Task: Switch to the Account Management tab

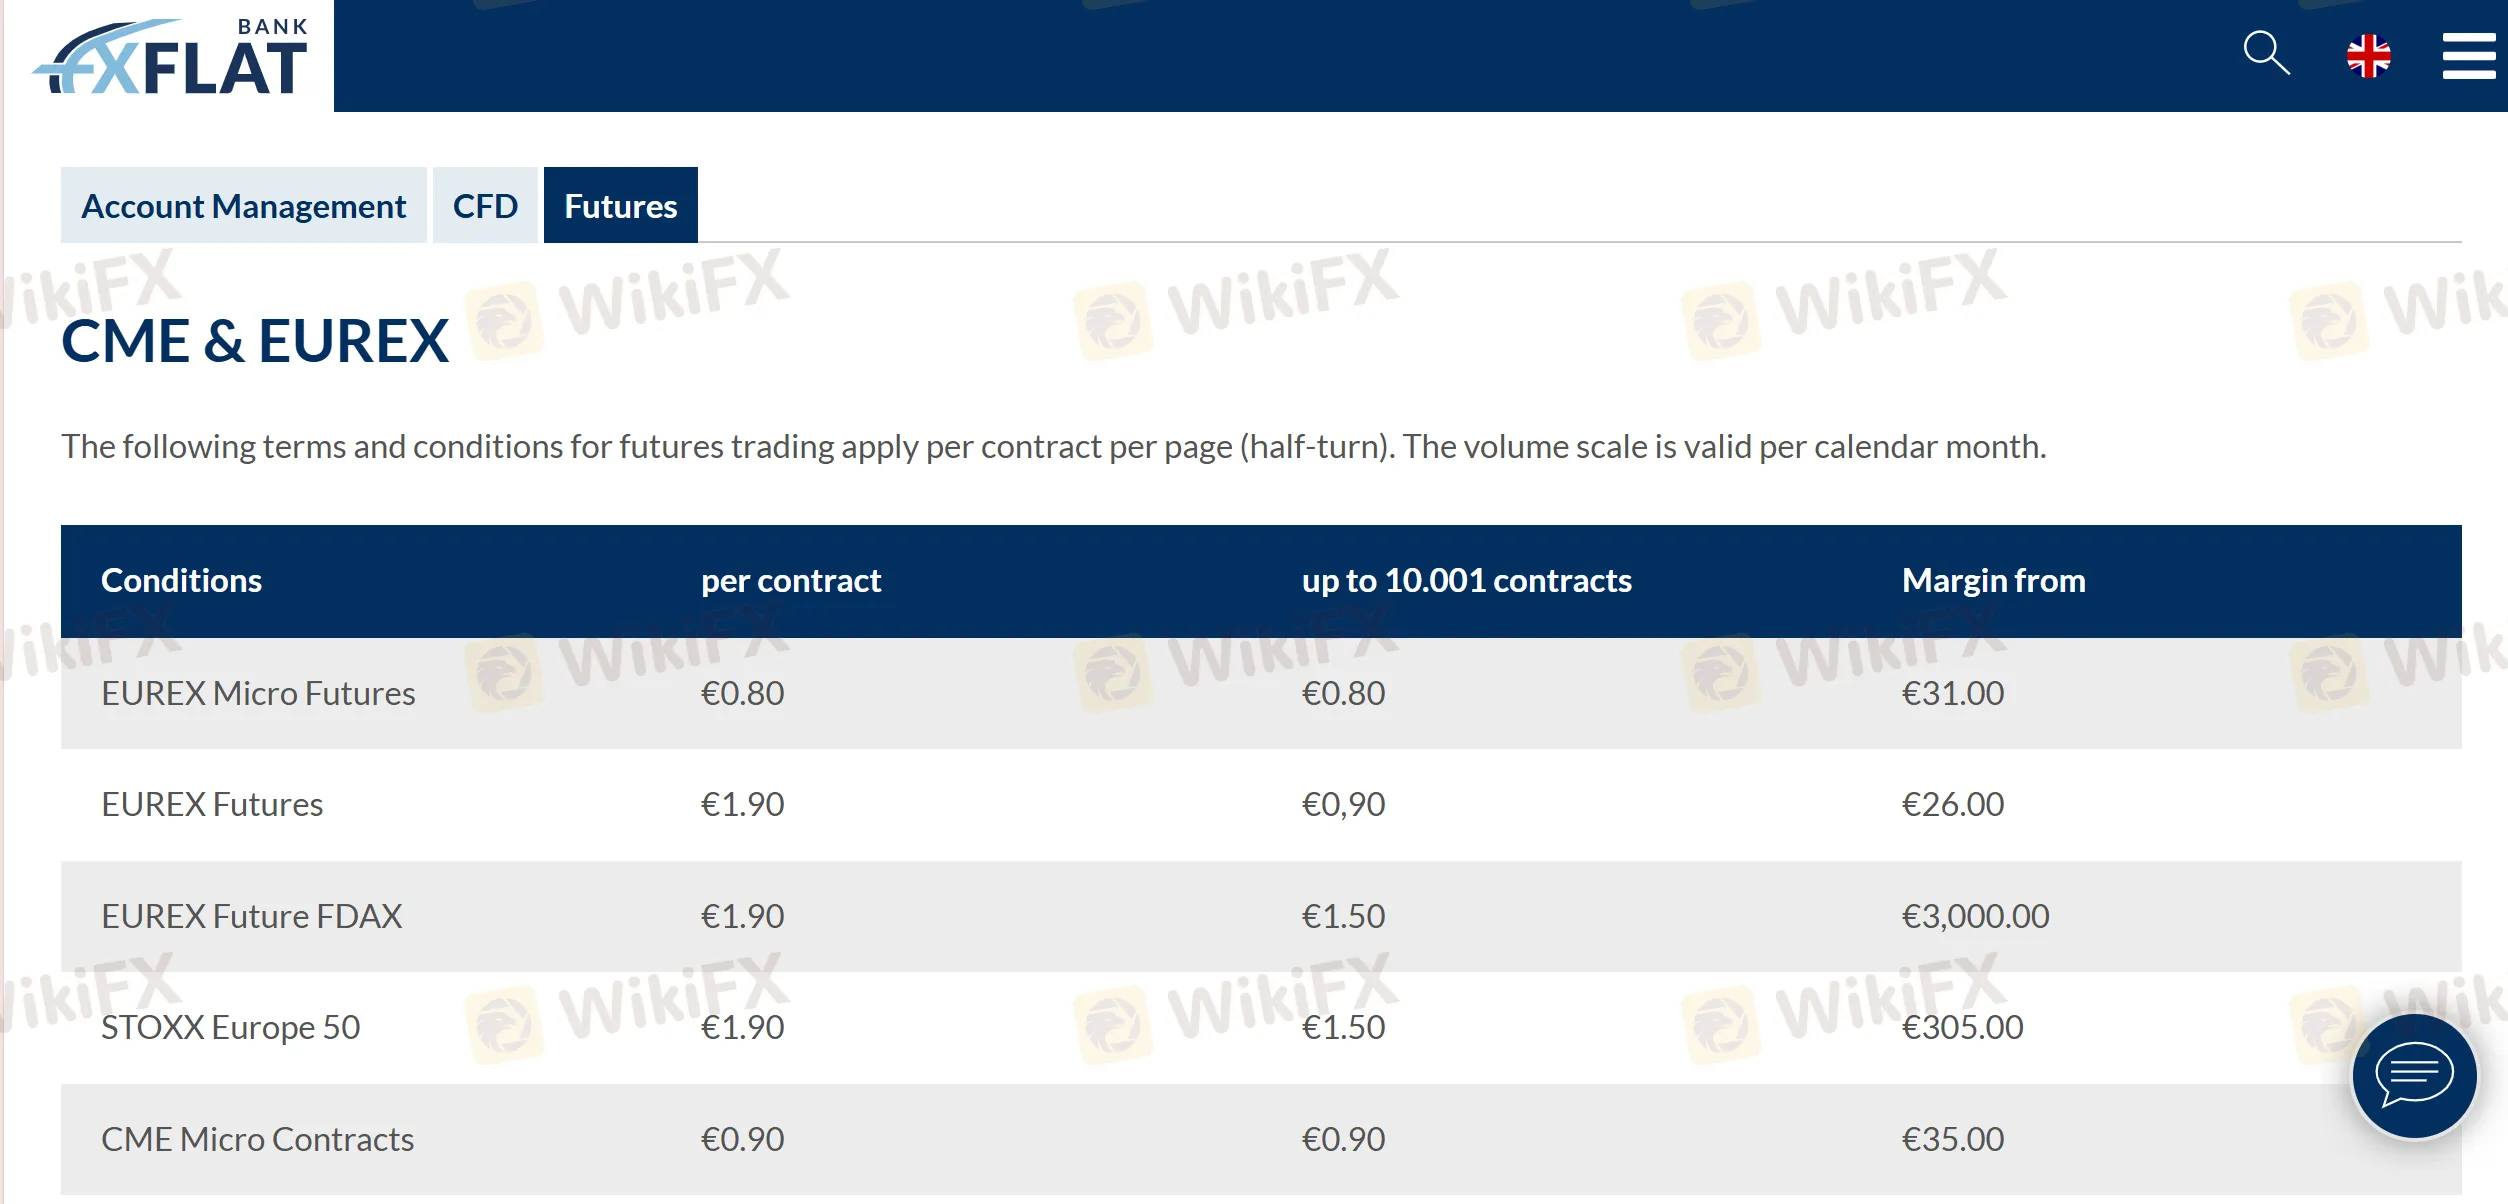Action: [243, 206]
